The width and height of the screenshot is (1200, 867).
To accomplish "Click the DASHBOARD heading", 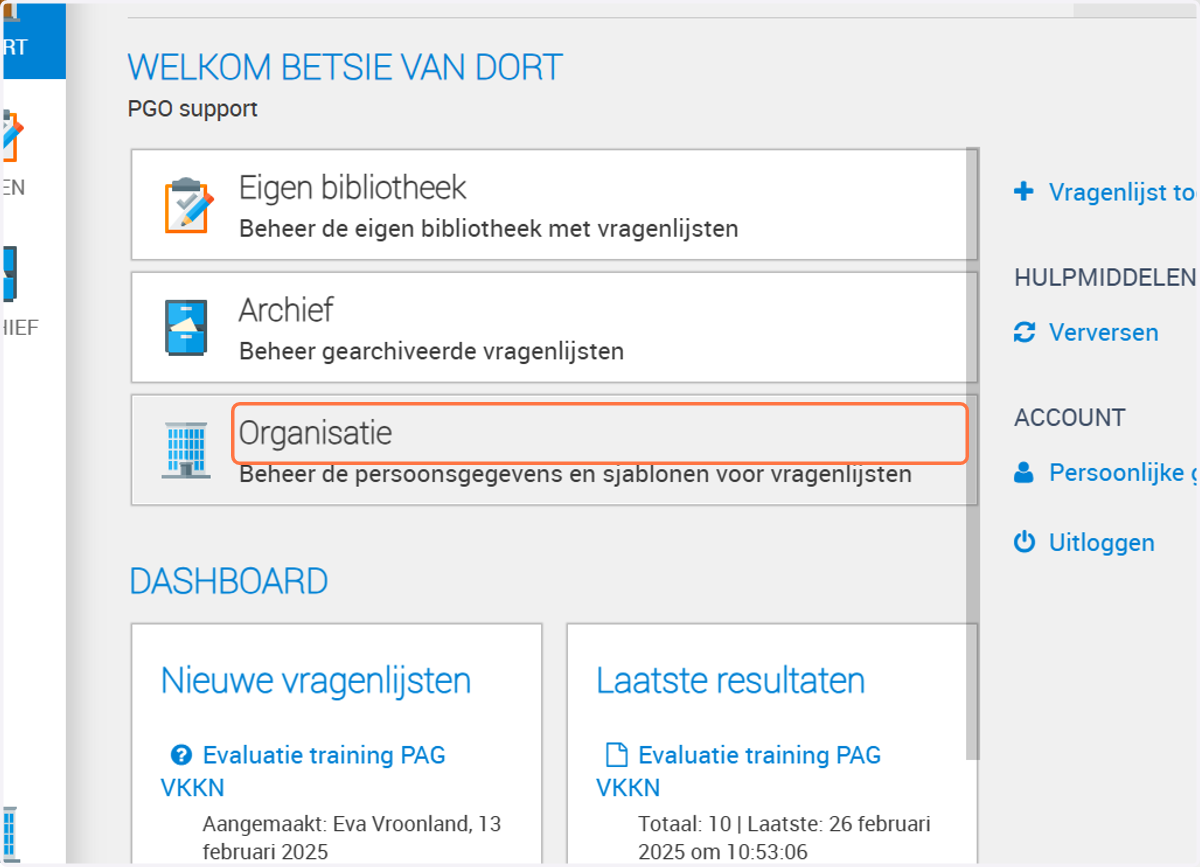I will click(x=229, y=582).
